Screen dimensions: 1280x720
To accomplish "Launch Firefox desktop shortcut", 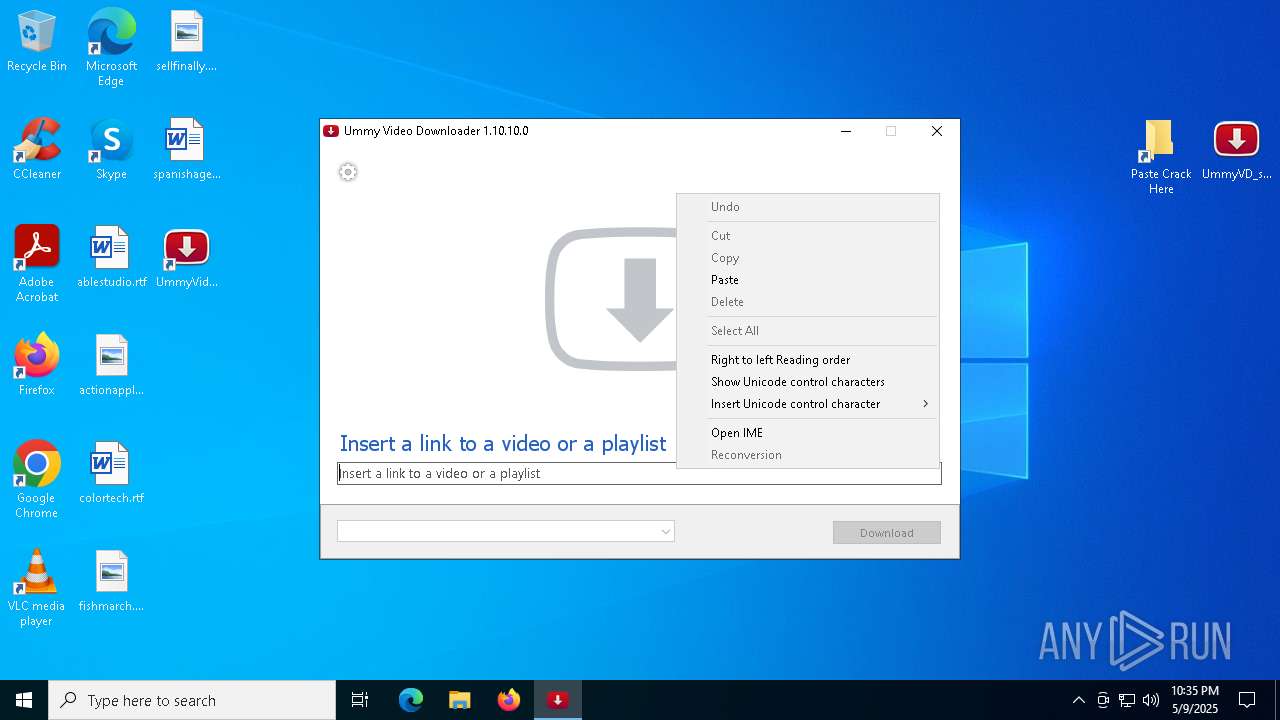I will (x=37, y=366).
